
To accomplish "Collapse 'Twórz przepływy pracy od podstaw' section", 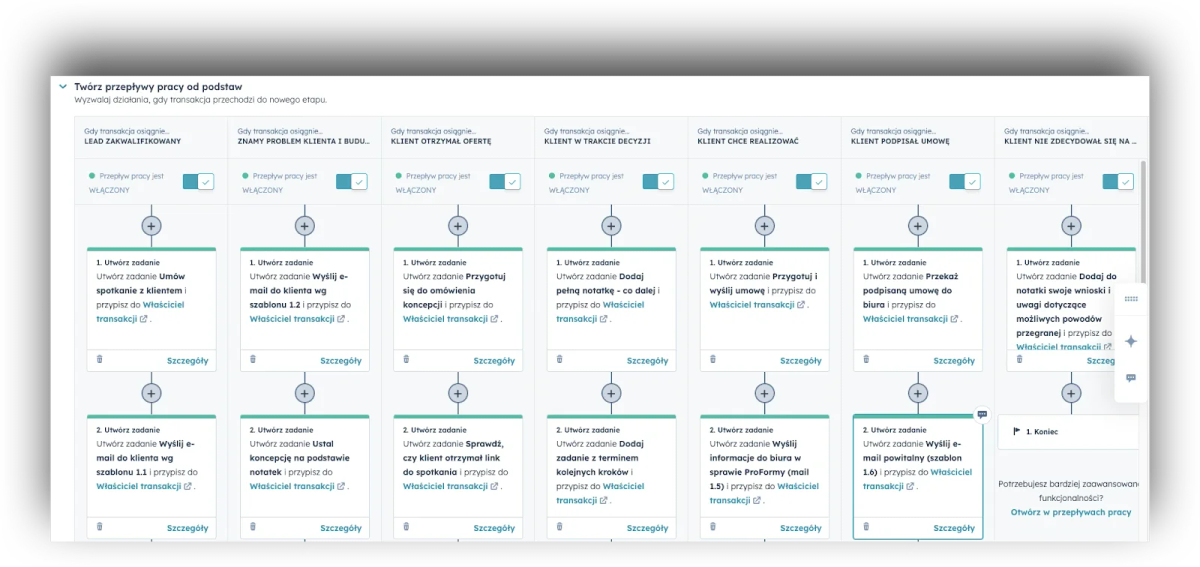I will point(63,87).
